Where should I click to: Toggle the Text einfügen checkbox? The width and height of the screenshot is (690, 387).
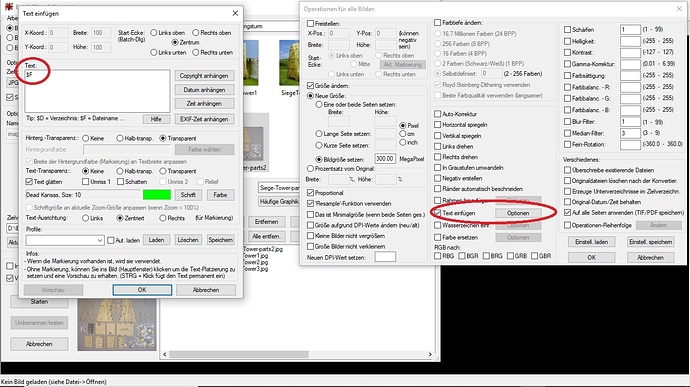437,213
